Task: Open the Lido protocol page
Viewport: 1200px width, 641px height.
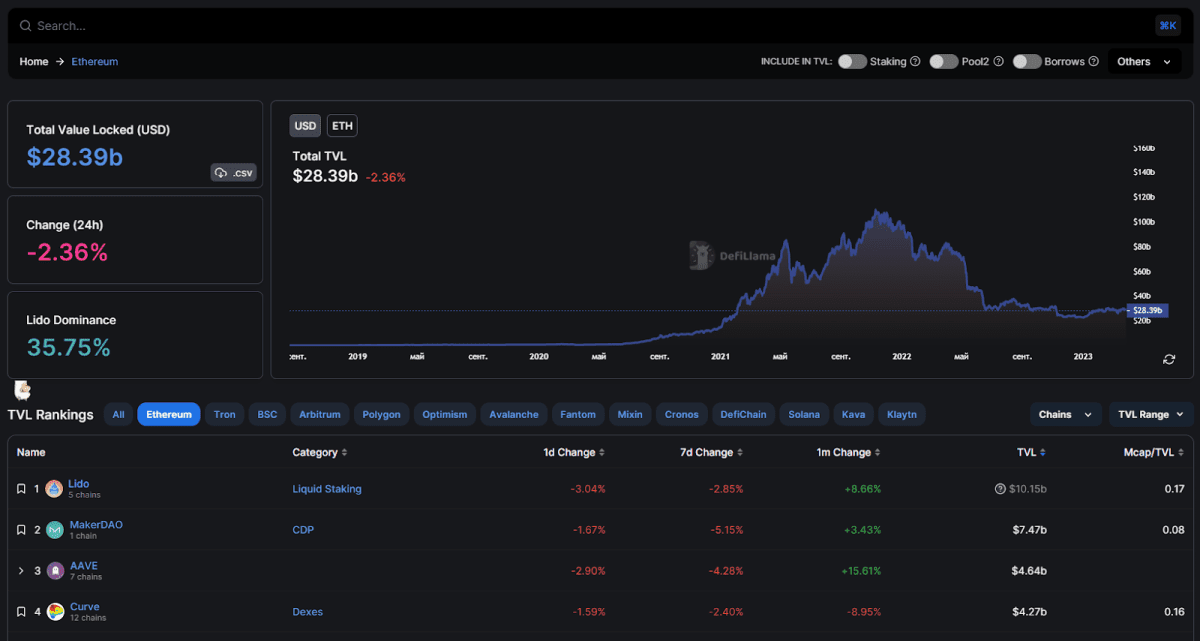Action: pos(78,483)
